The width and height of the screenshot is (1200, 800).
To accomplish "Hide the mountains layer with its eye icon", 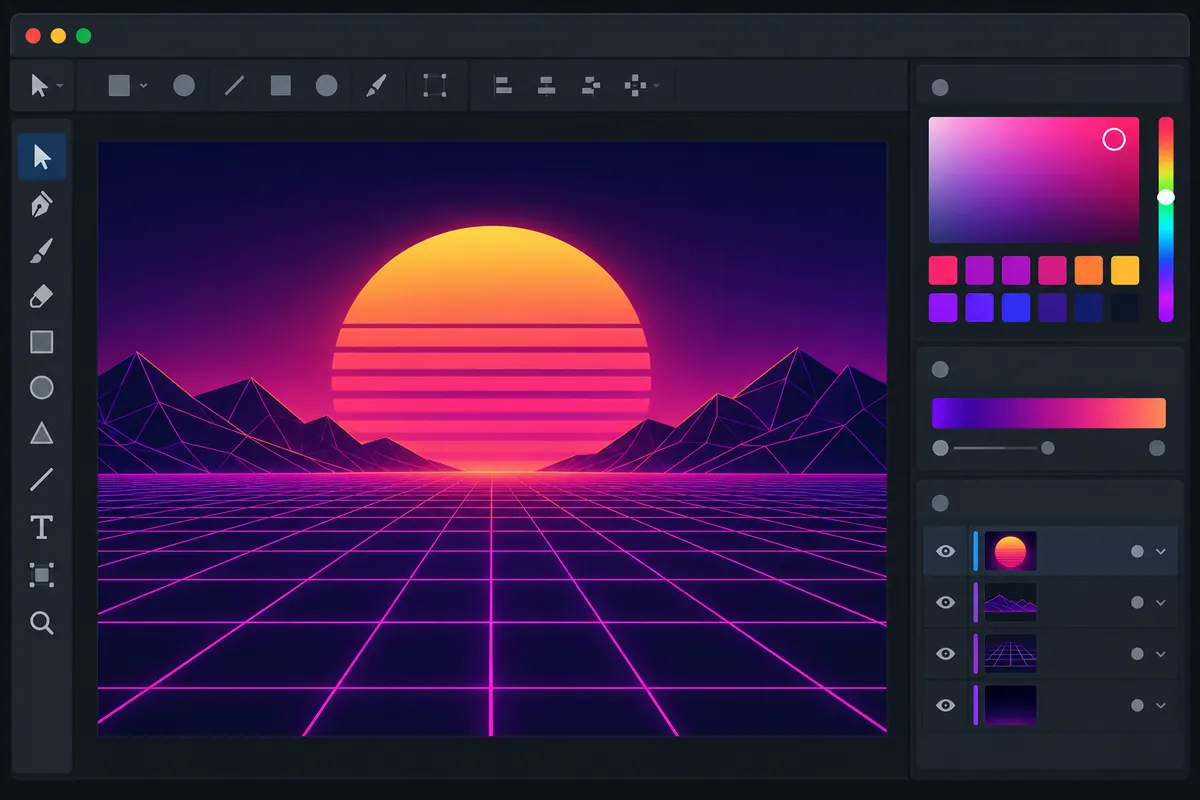I will click(x=945, y=602).
